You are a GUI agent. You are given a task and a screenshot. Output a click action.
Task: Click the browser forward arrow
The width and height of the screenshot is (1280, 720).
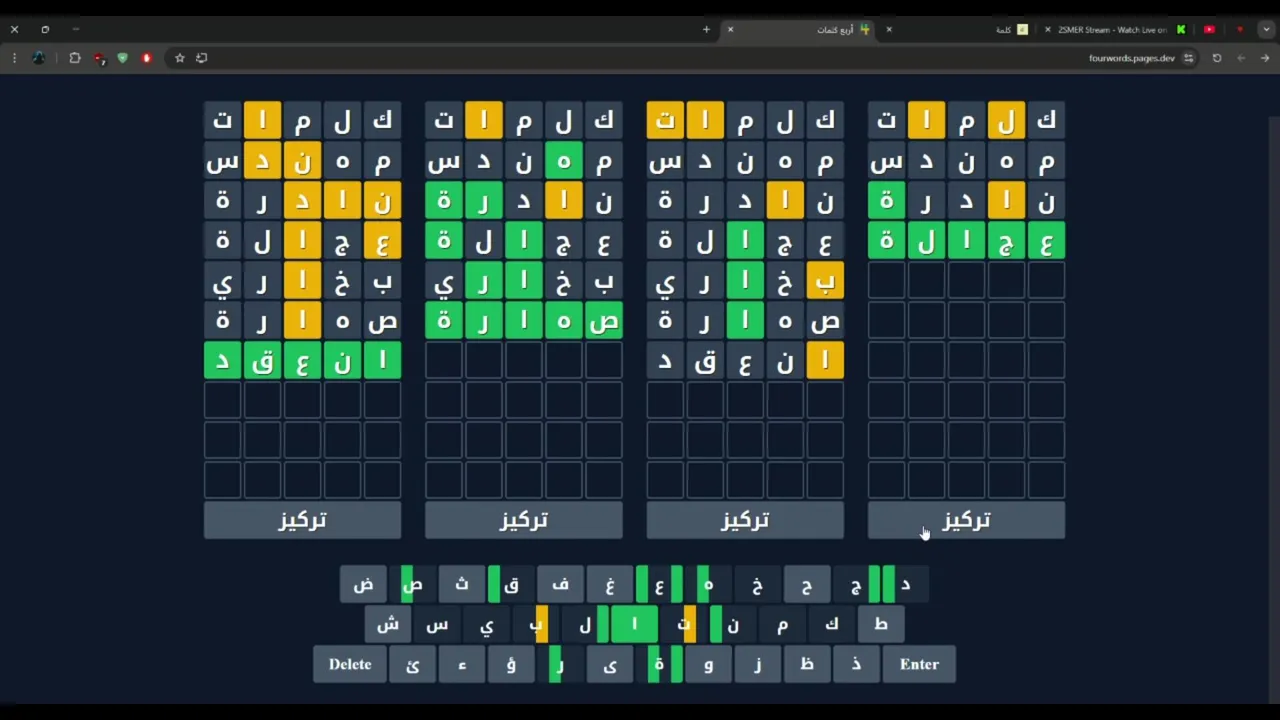coord(1241,58)
